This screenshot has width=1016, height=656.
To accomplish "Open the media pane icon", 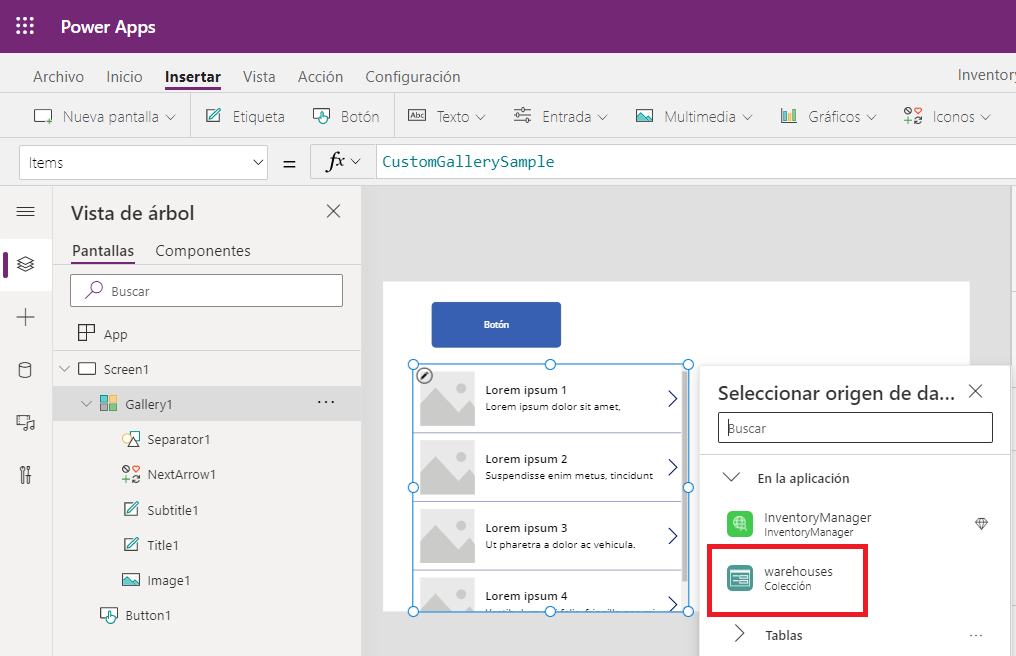I will [x=25, y=423].
